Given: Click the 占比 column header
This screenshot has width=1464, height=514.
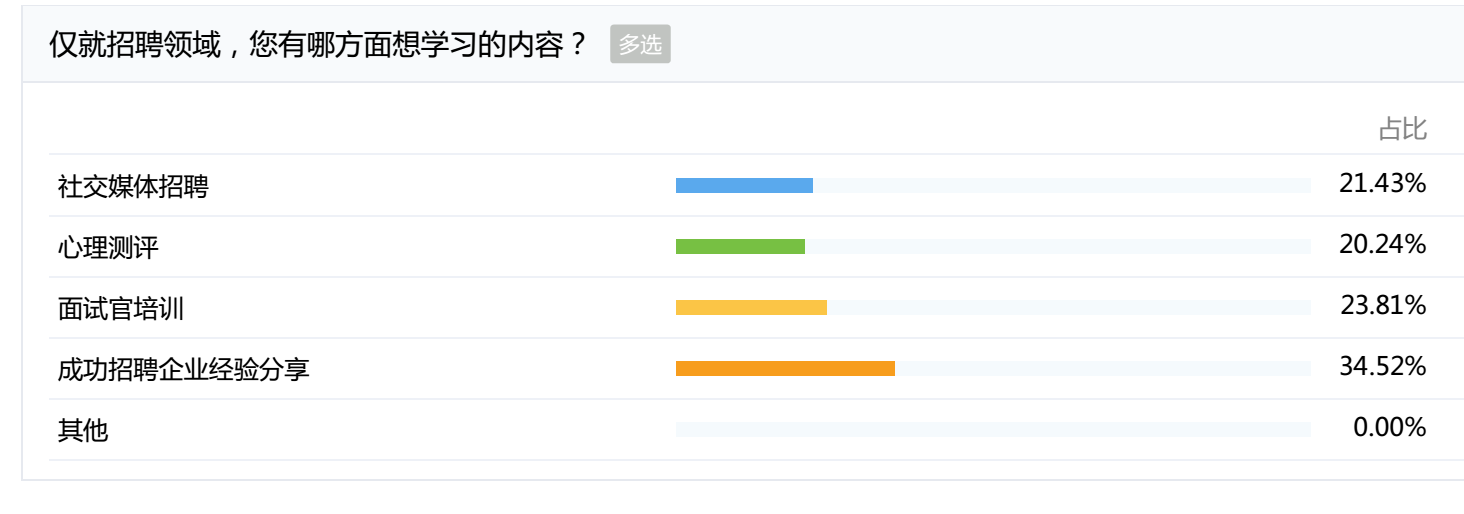Looking at the screenshot, I should [1402, 129].
